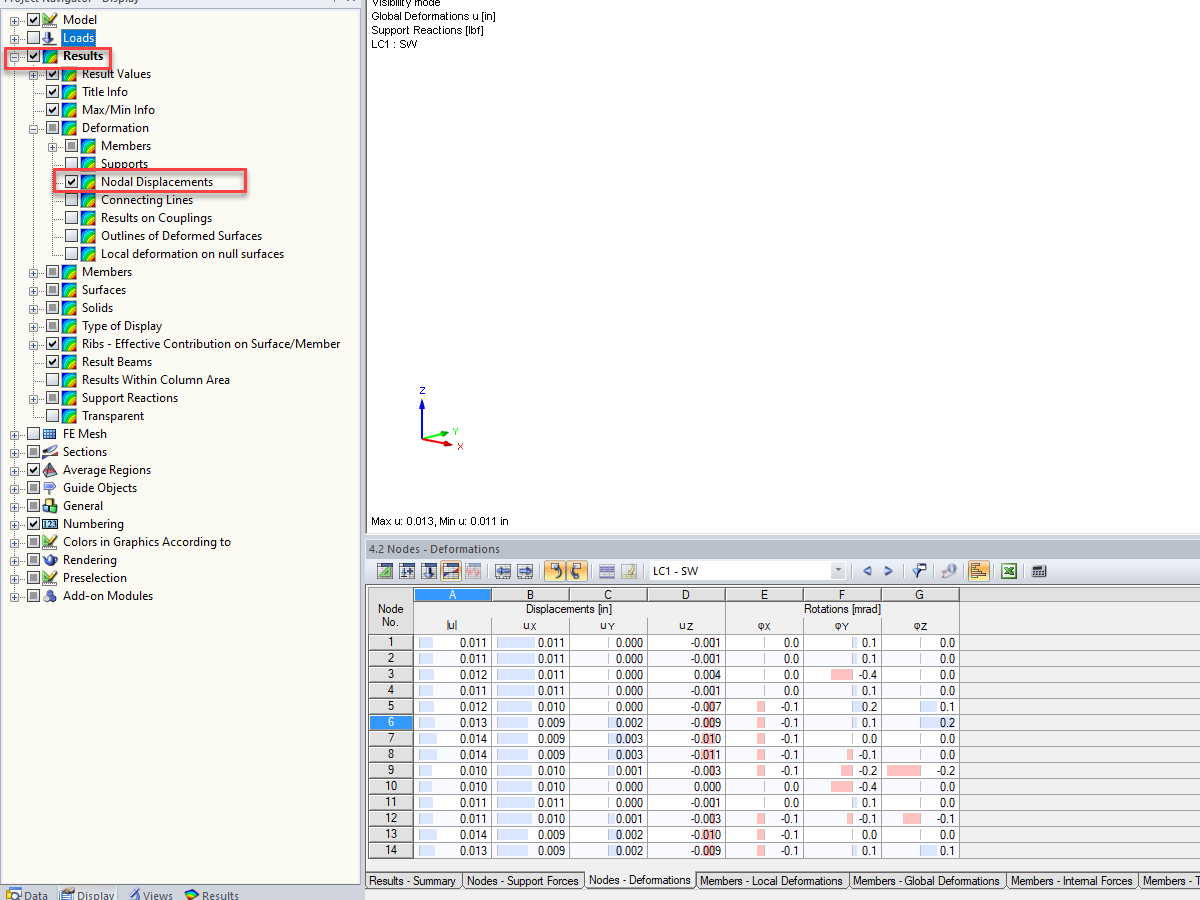Select the Preselection tree item
Screen dimensions: 1200x900
(x=95, y=578)
